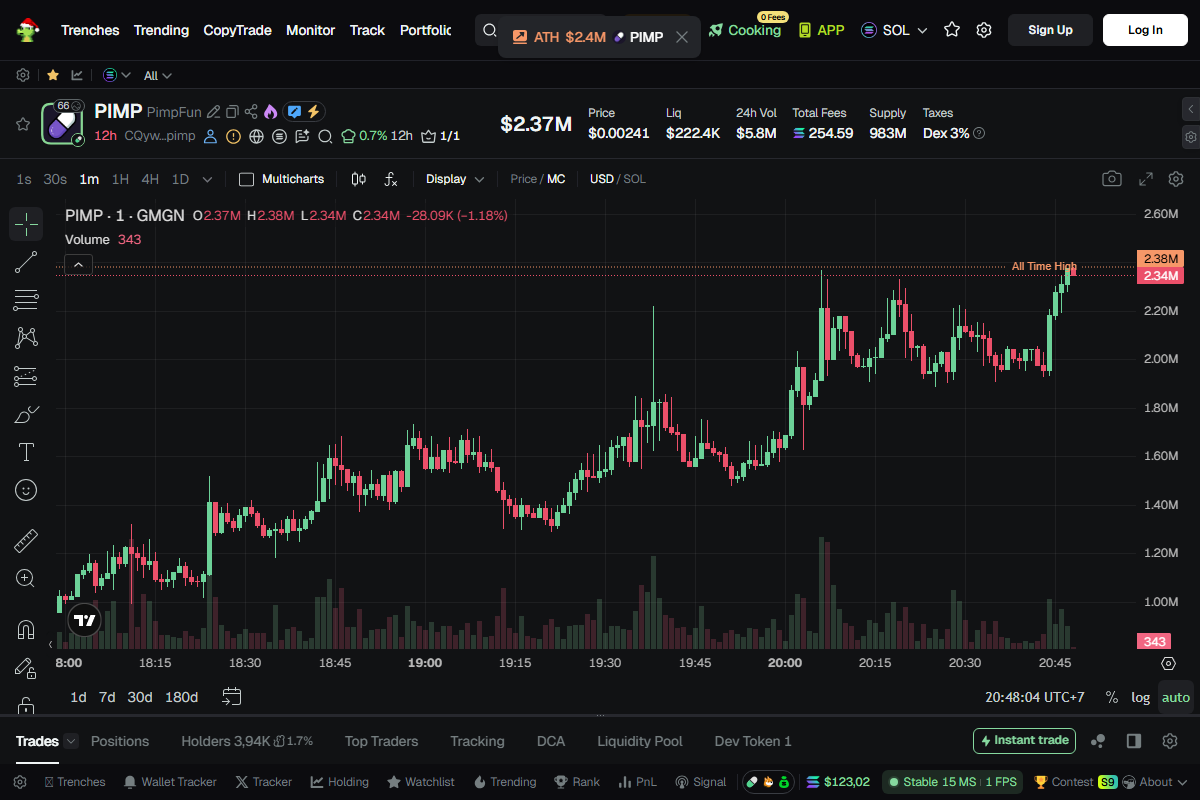1200x800 pixels.
Task: Open the candlestick chart type selector
Action: (x=359, y=179)
